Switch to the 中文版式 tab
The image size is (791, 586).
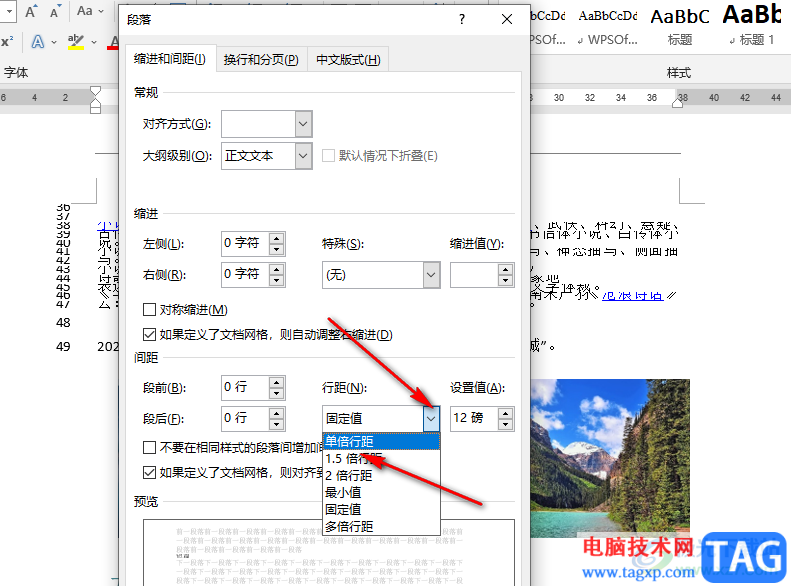pyautogui.click(x=348, y=61)
